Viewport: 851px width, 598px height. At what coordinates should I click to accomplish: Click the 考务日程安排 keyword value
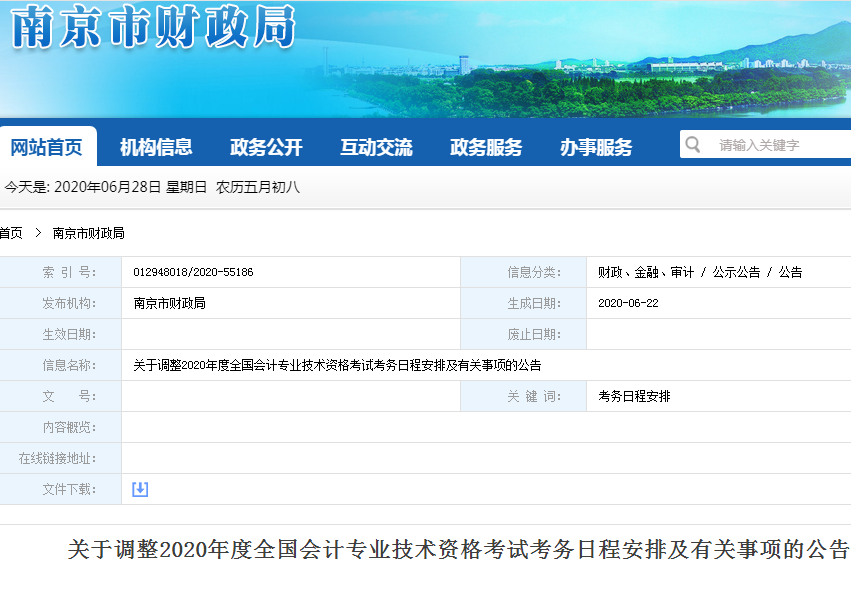634,396
